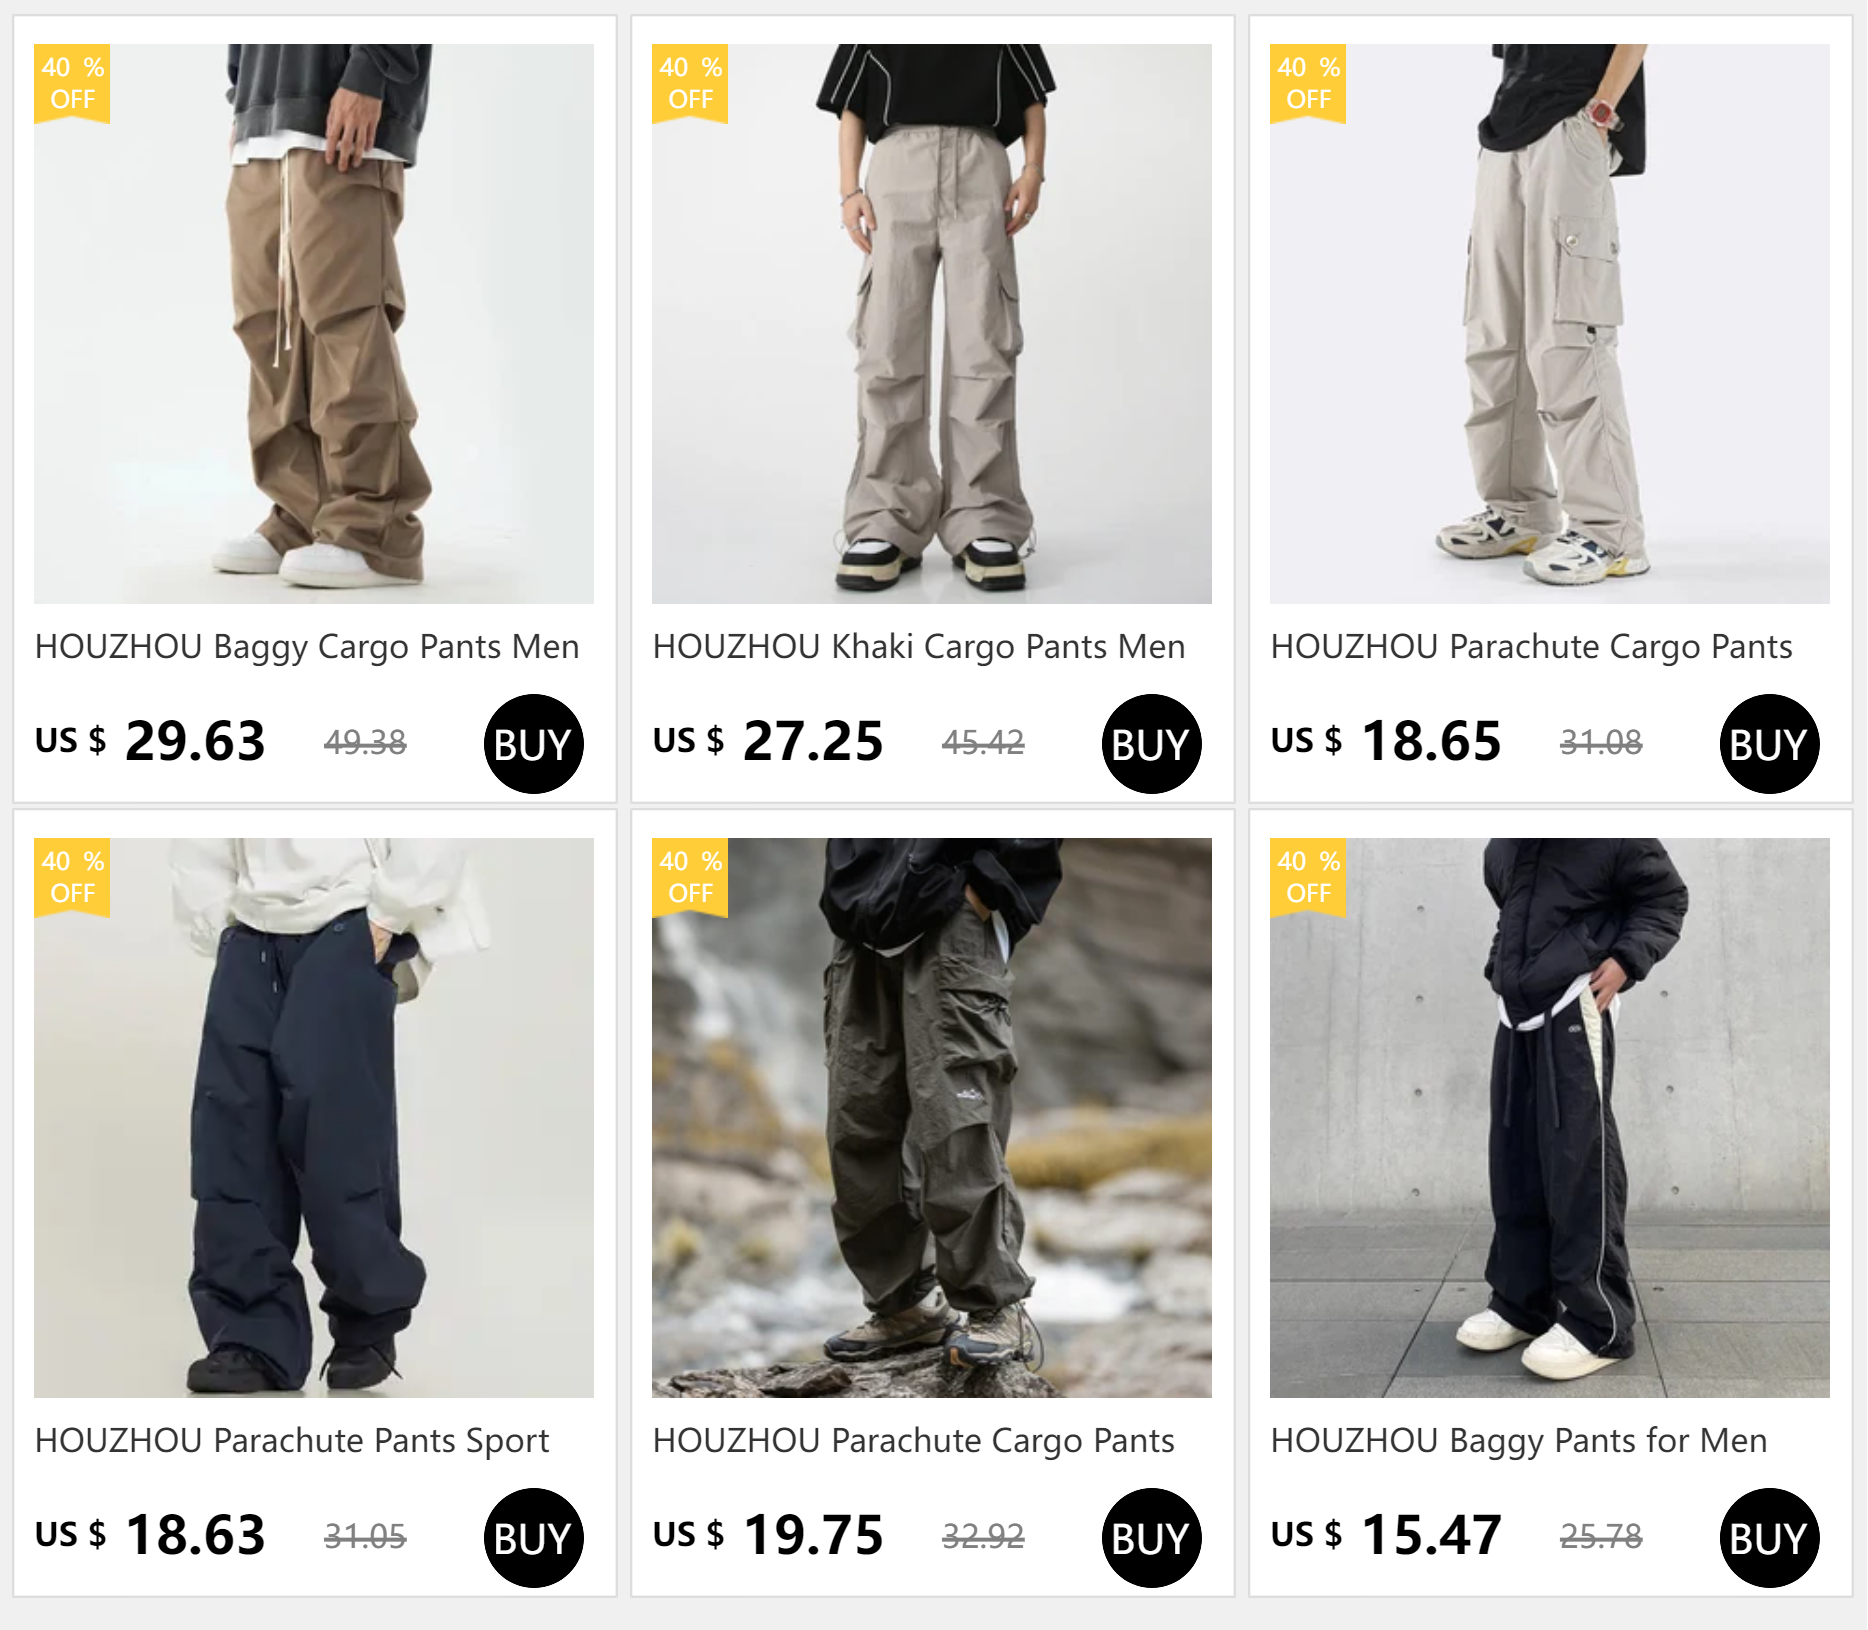This screenshot has height=1630, width=1868.
Task: View navy parachute pants sport image
Action: coord(314,1118)
